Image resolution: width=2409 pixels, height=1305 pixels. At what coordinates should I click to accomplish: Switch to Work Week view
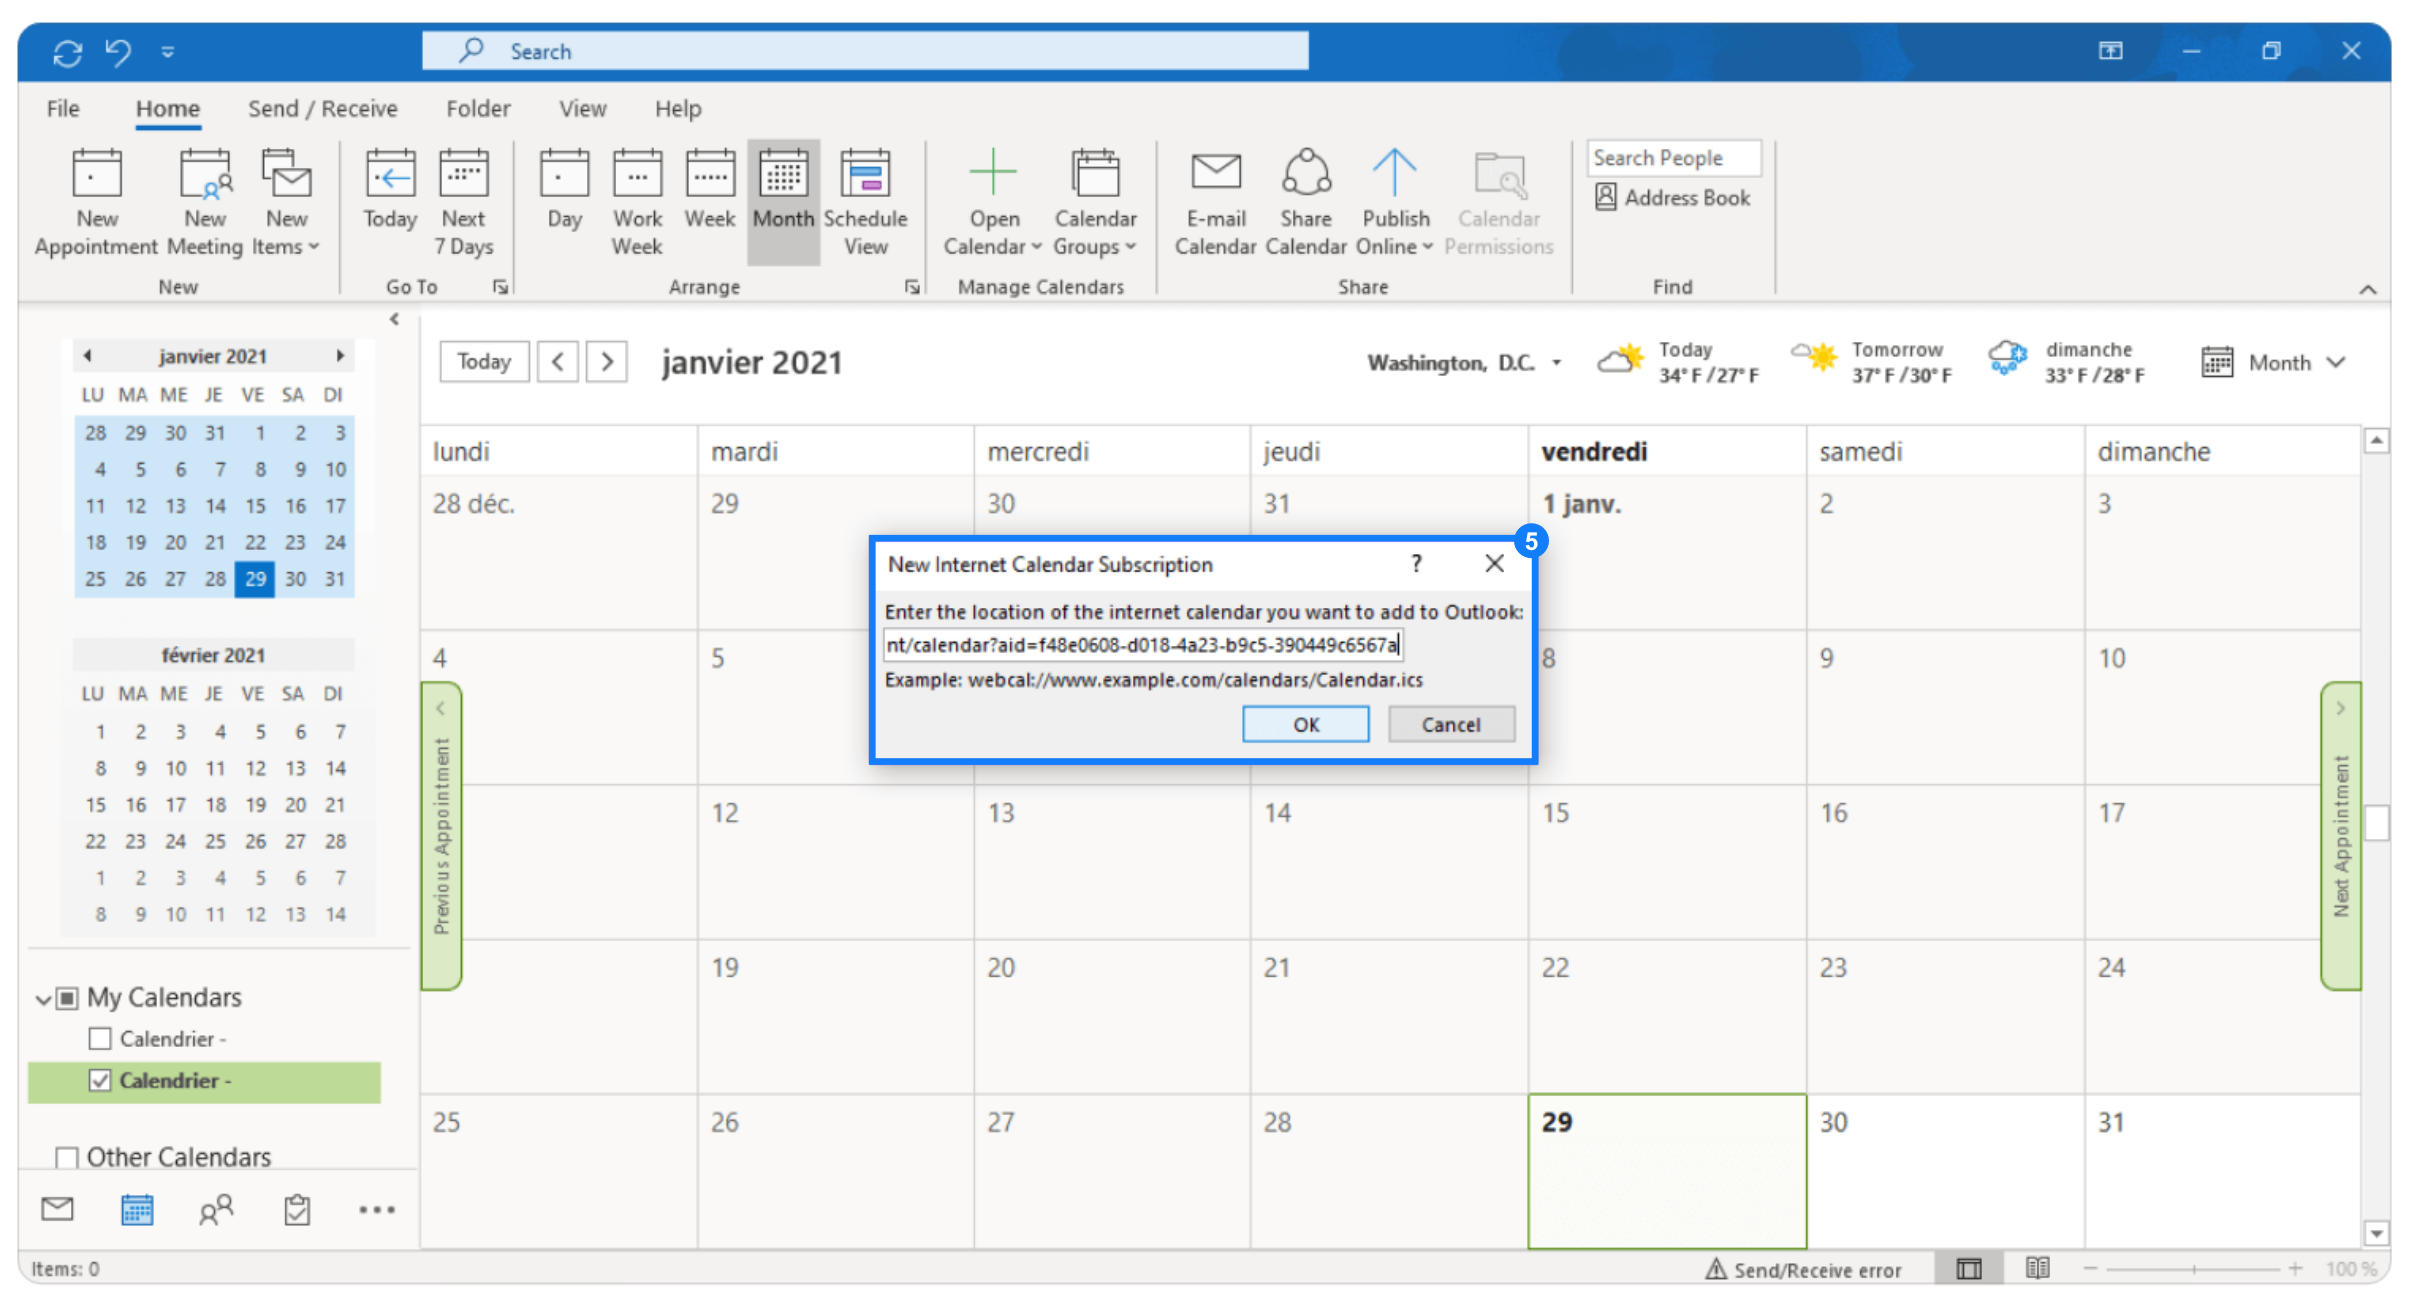click(638, 203)
